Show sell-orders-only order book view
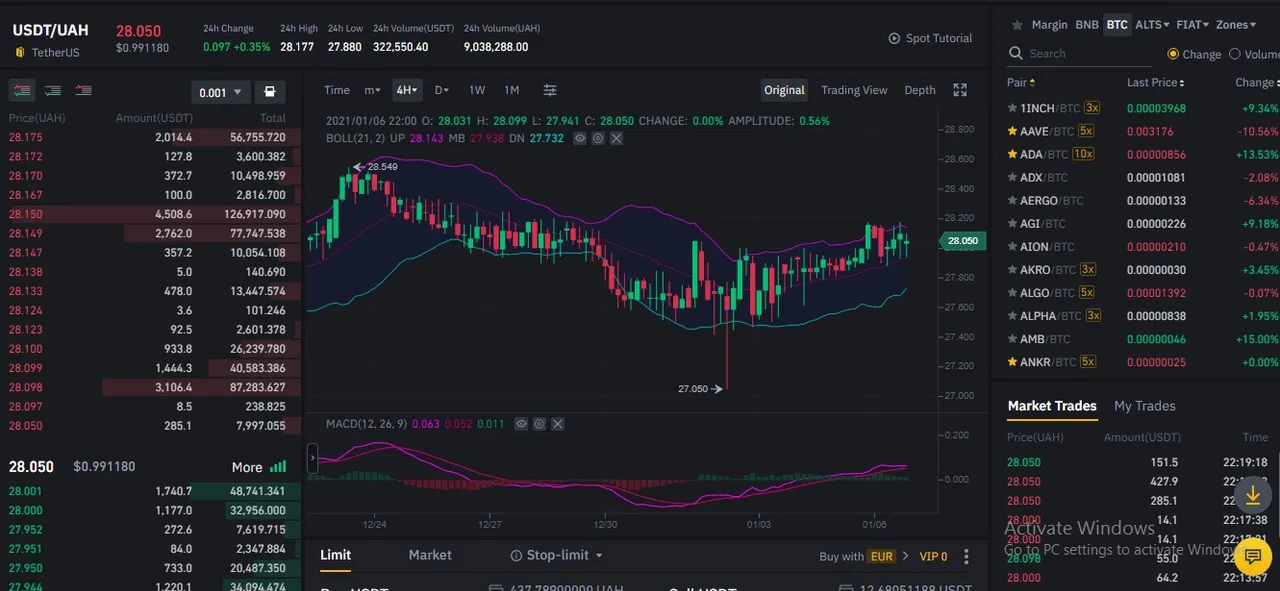This screenshot has width=1280, height=591. coord(84,91)
